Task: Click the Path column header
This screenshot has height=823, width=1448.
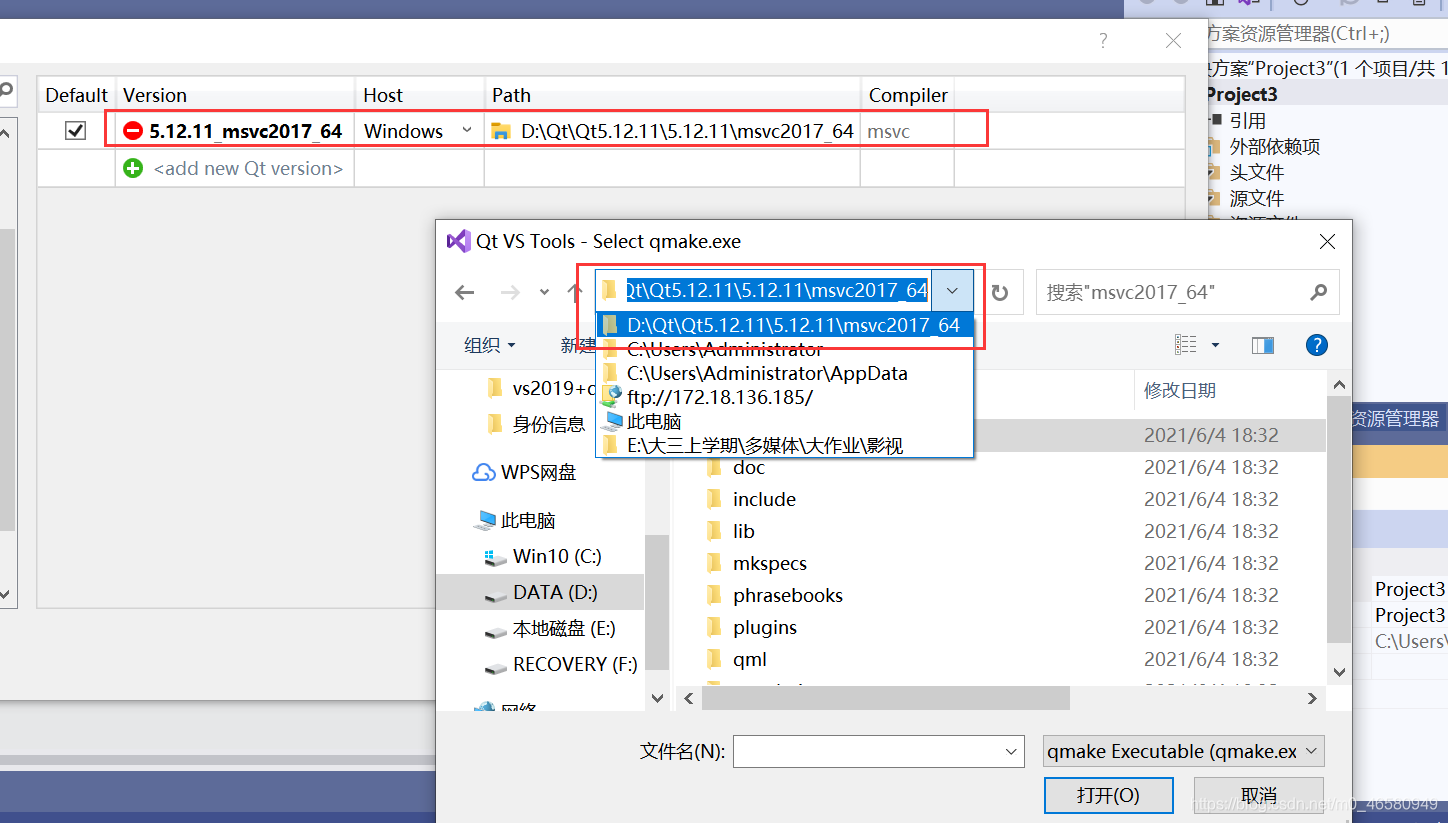Action: pos(672,95)
